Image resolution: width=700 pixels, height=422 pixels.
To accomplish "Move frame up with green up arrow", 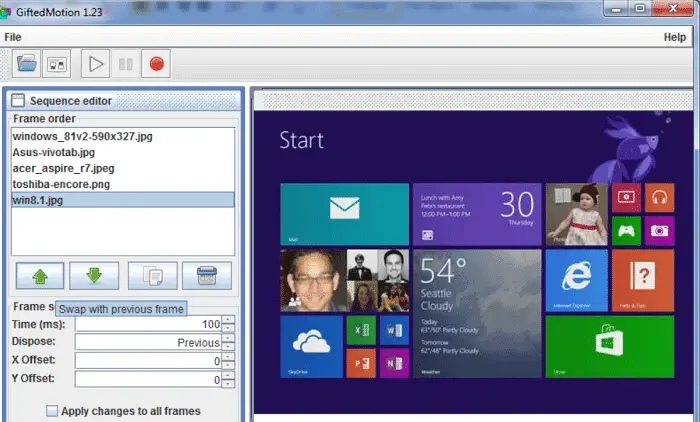I will click(x=40, y=276).
